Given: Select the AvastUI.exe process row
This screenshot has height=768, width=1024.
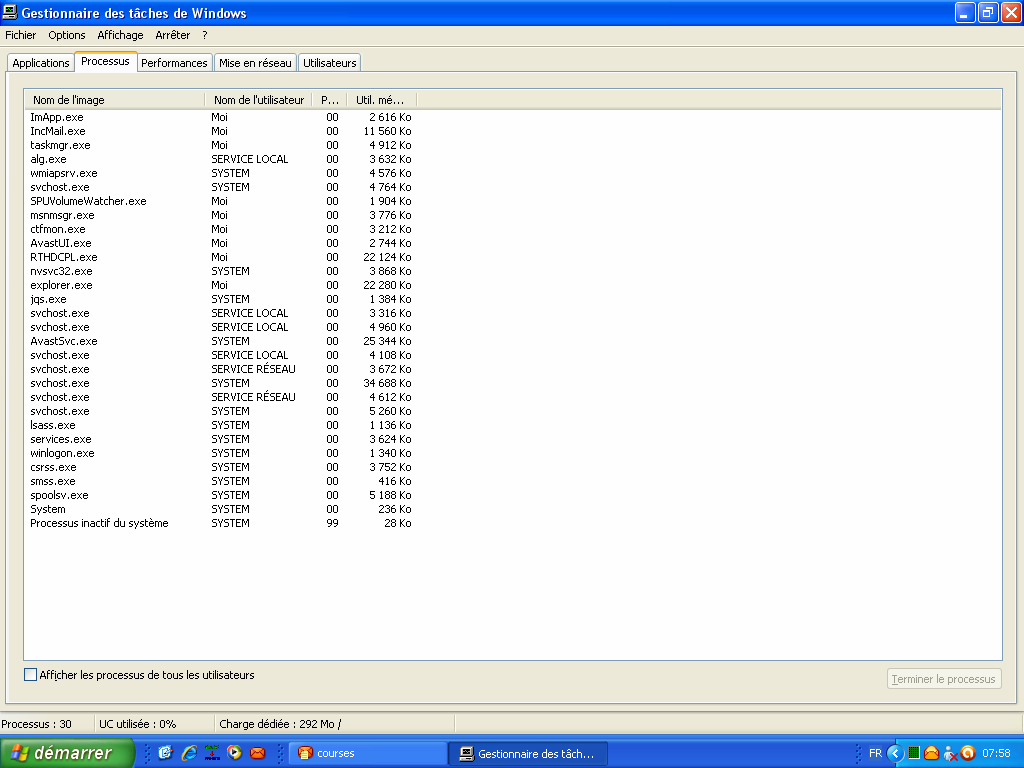Looking at the screenshot, I should coord(221,243).
